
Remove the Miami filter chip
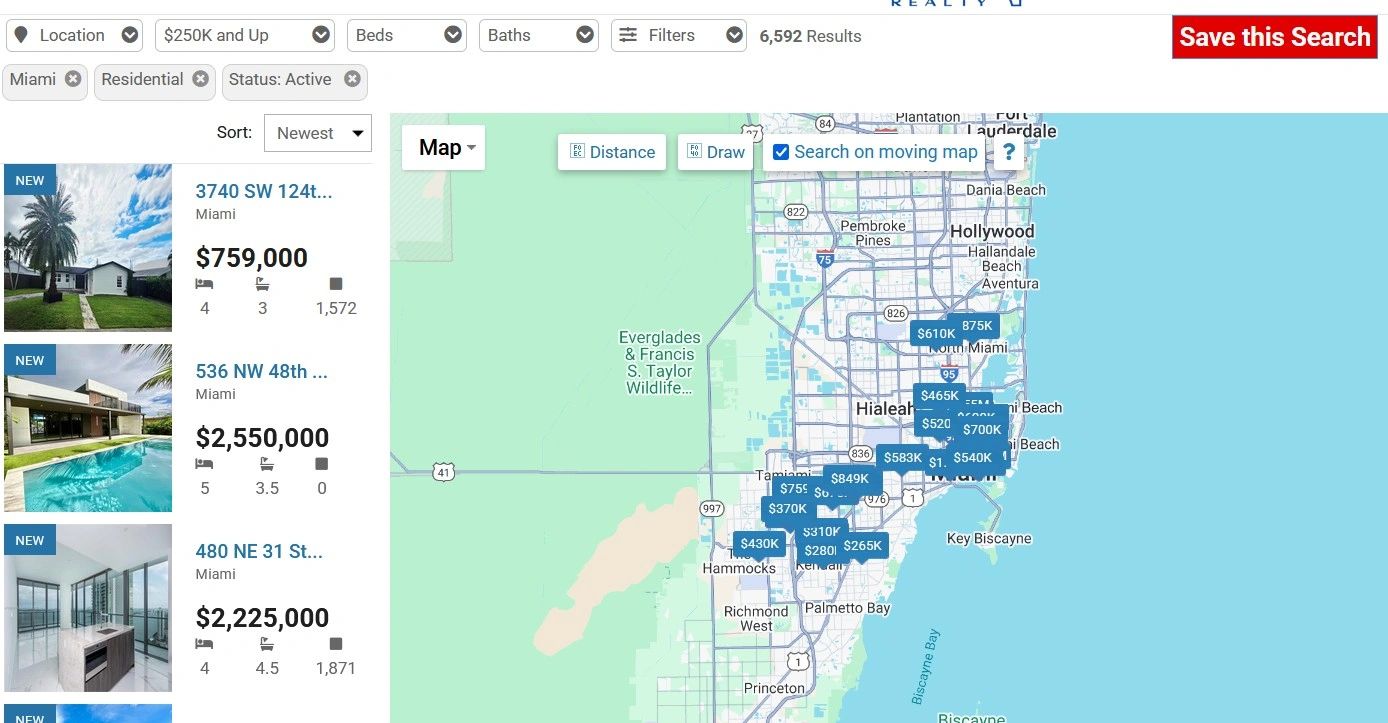73,79
